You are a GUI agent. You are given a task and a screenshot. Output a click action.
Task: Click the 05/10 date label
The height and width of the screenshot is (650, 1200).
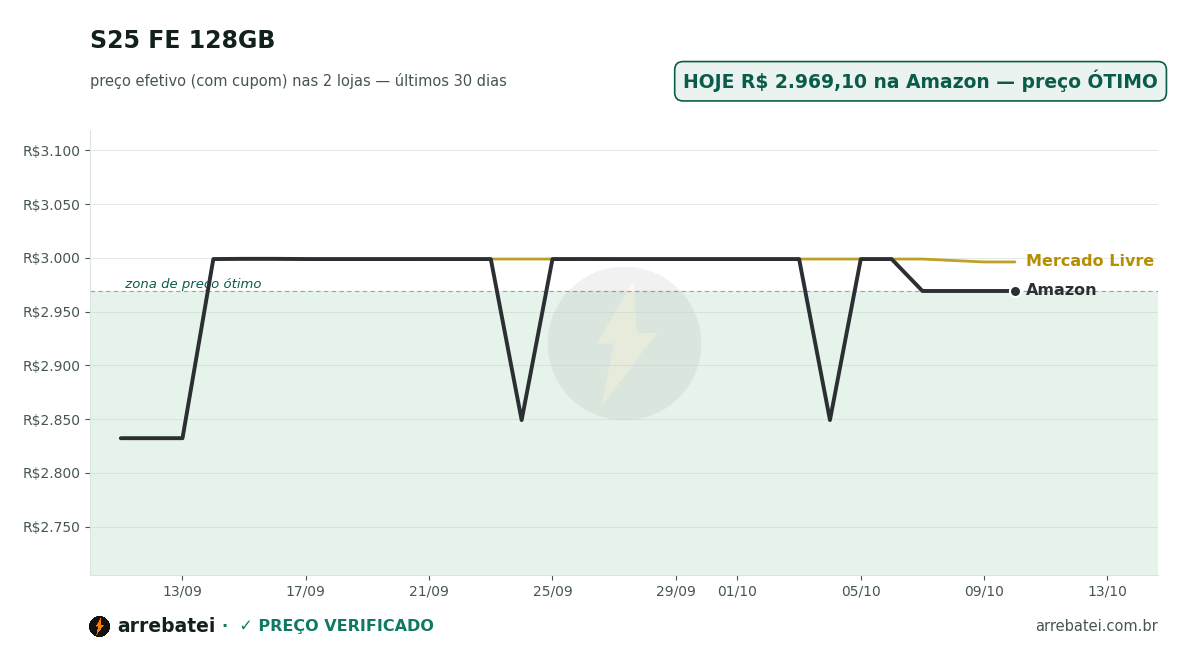pos(861,592)
